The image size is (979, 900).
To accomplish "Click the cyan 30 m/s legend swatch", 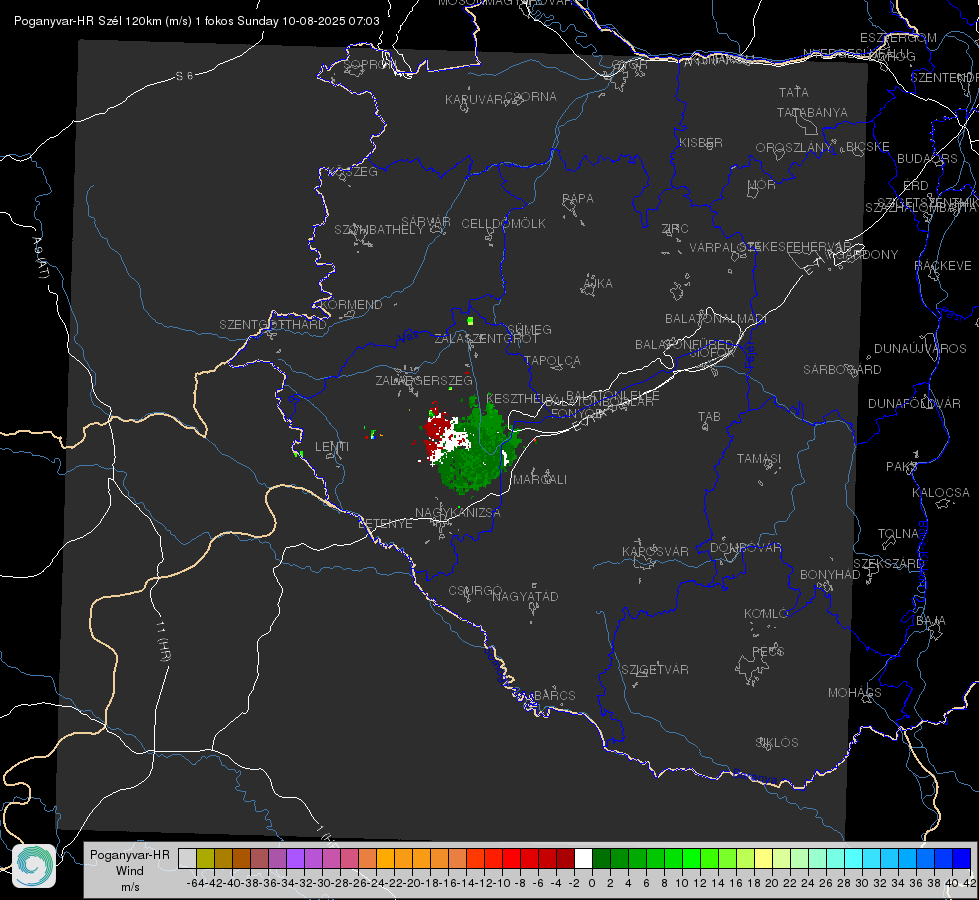I will [872, 859].
